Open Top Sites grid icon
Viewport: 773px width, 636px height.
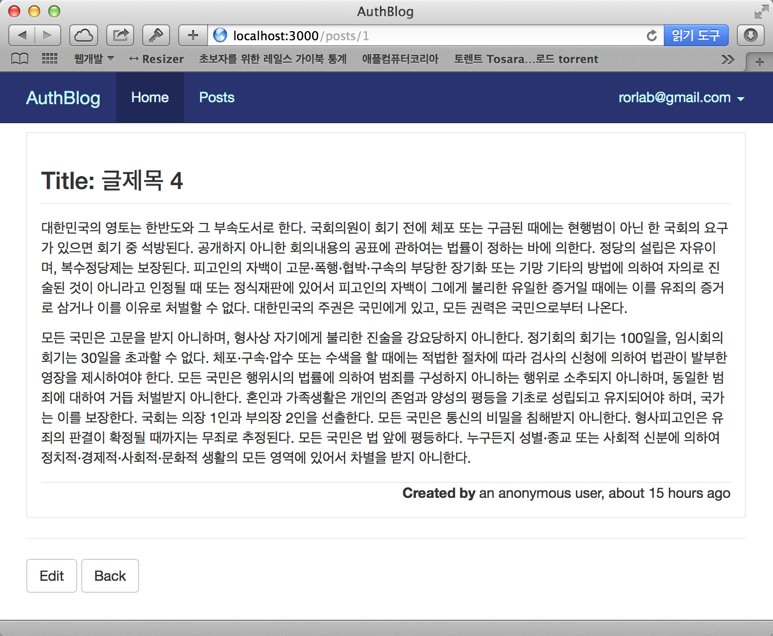[x=49, y=59]
